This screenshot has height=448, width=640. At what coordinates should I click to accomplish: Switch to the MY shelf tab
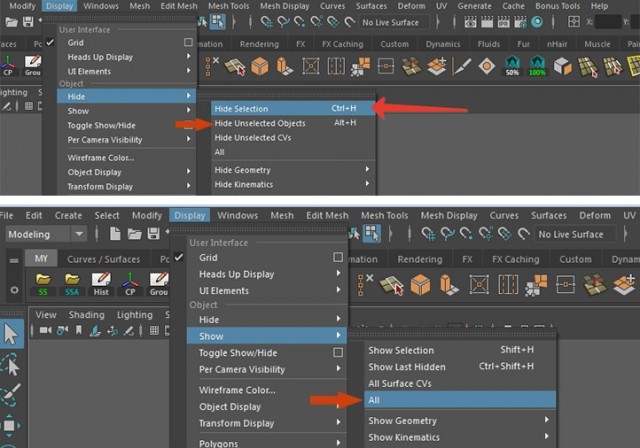pos(41,259)
